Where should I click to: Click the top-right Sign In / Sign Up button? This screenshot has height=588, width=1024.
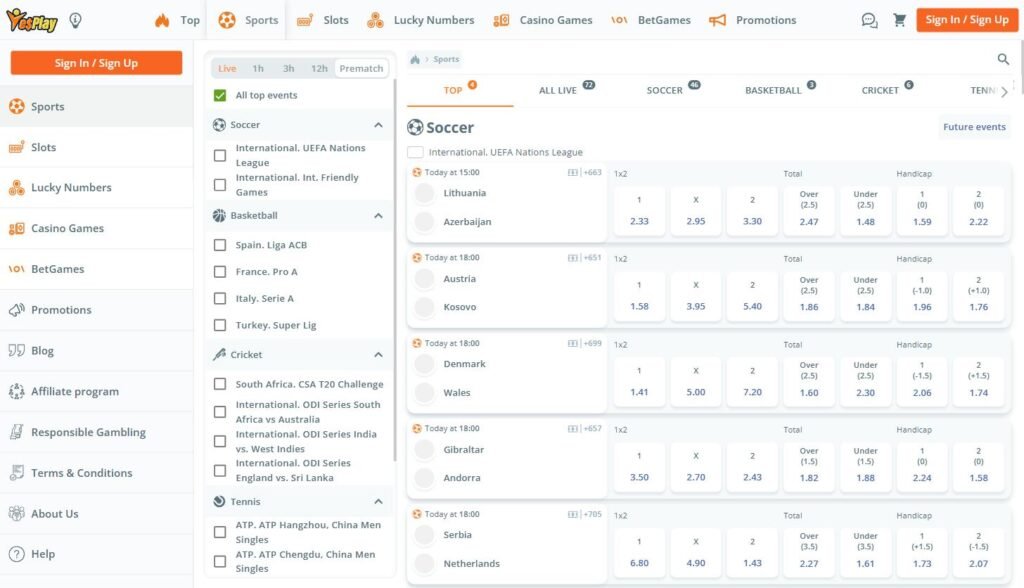(x=967, y=20)
